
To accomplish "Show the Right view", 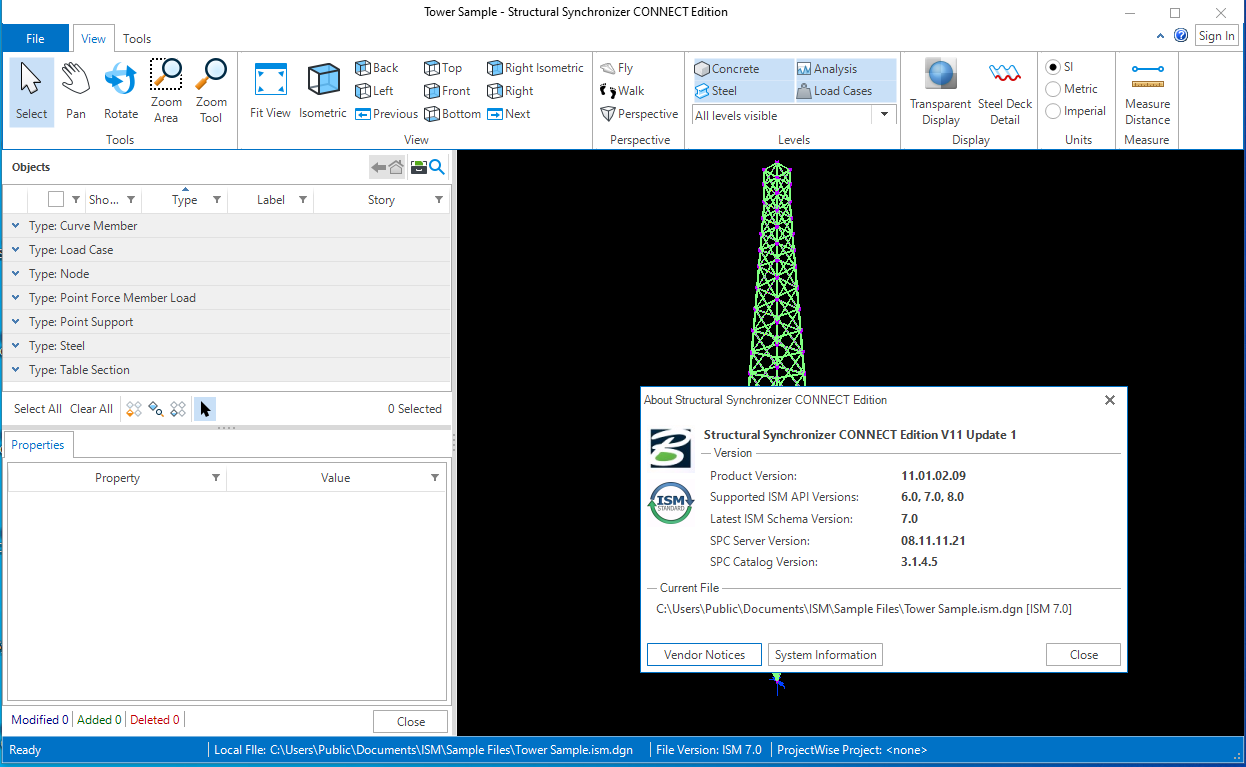I will pos(510,91).
